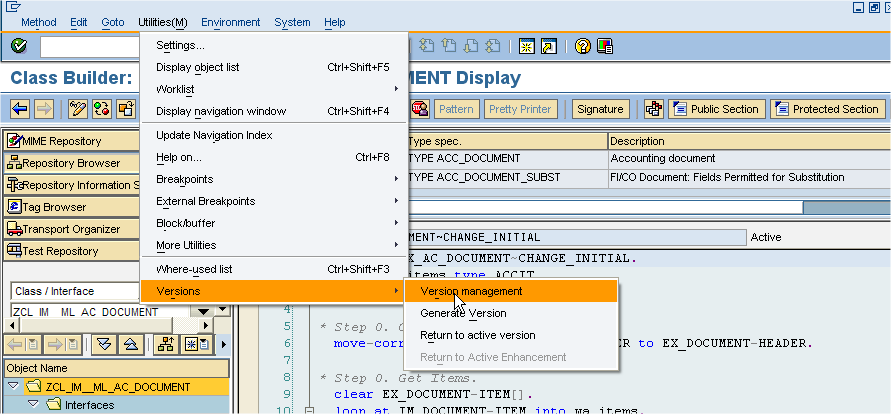Click the Last Page icon
This screenshot has height=414, width=891.
493,46
